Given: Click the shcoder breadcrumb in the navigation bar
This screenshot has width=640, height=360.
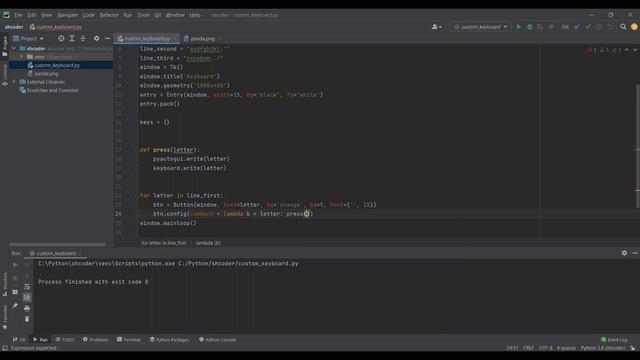Looking at the screenshot, I should tap(14, 27).
